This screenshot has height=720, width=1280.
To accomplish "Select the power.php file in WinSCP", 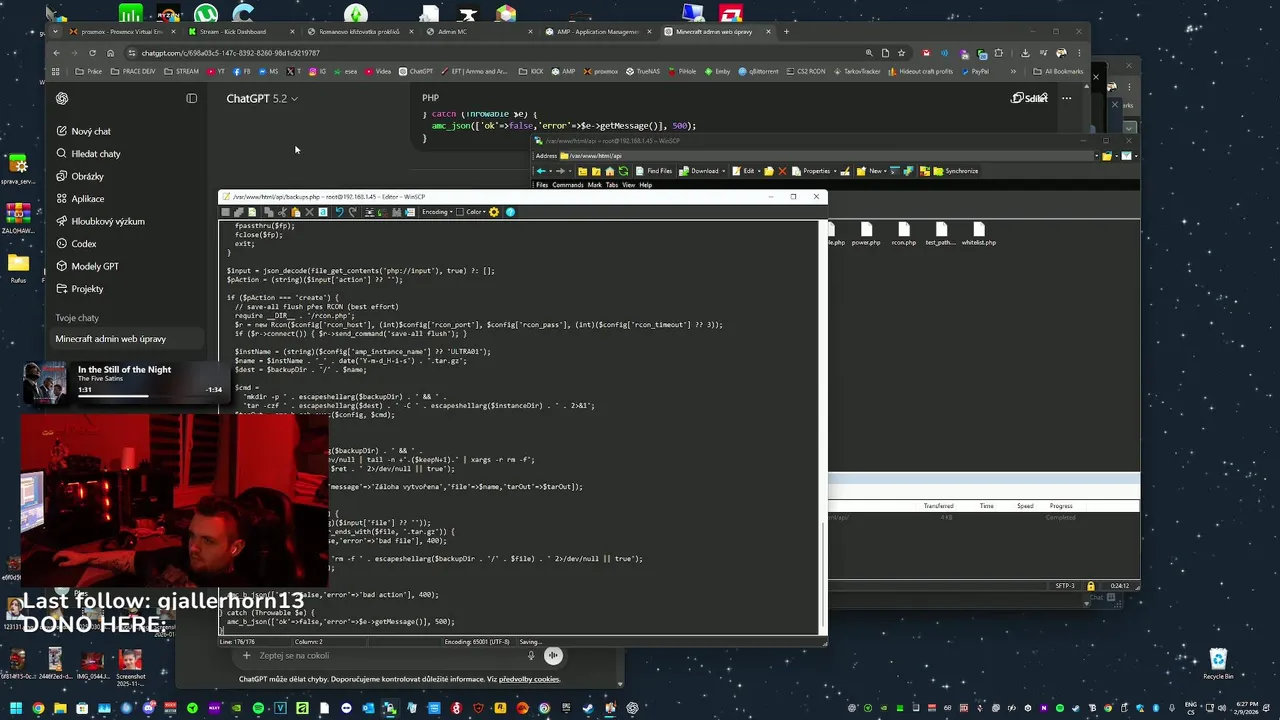I will 866,234.
